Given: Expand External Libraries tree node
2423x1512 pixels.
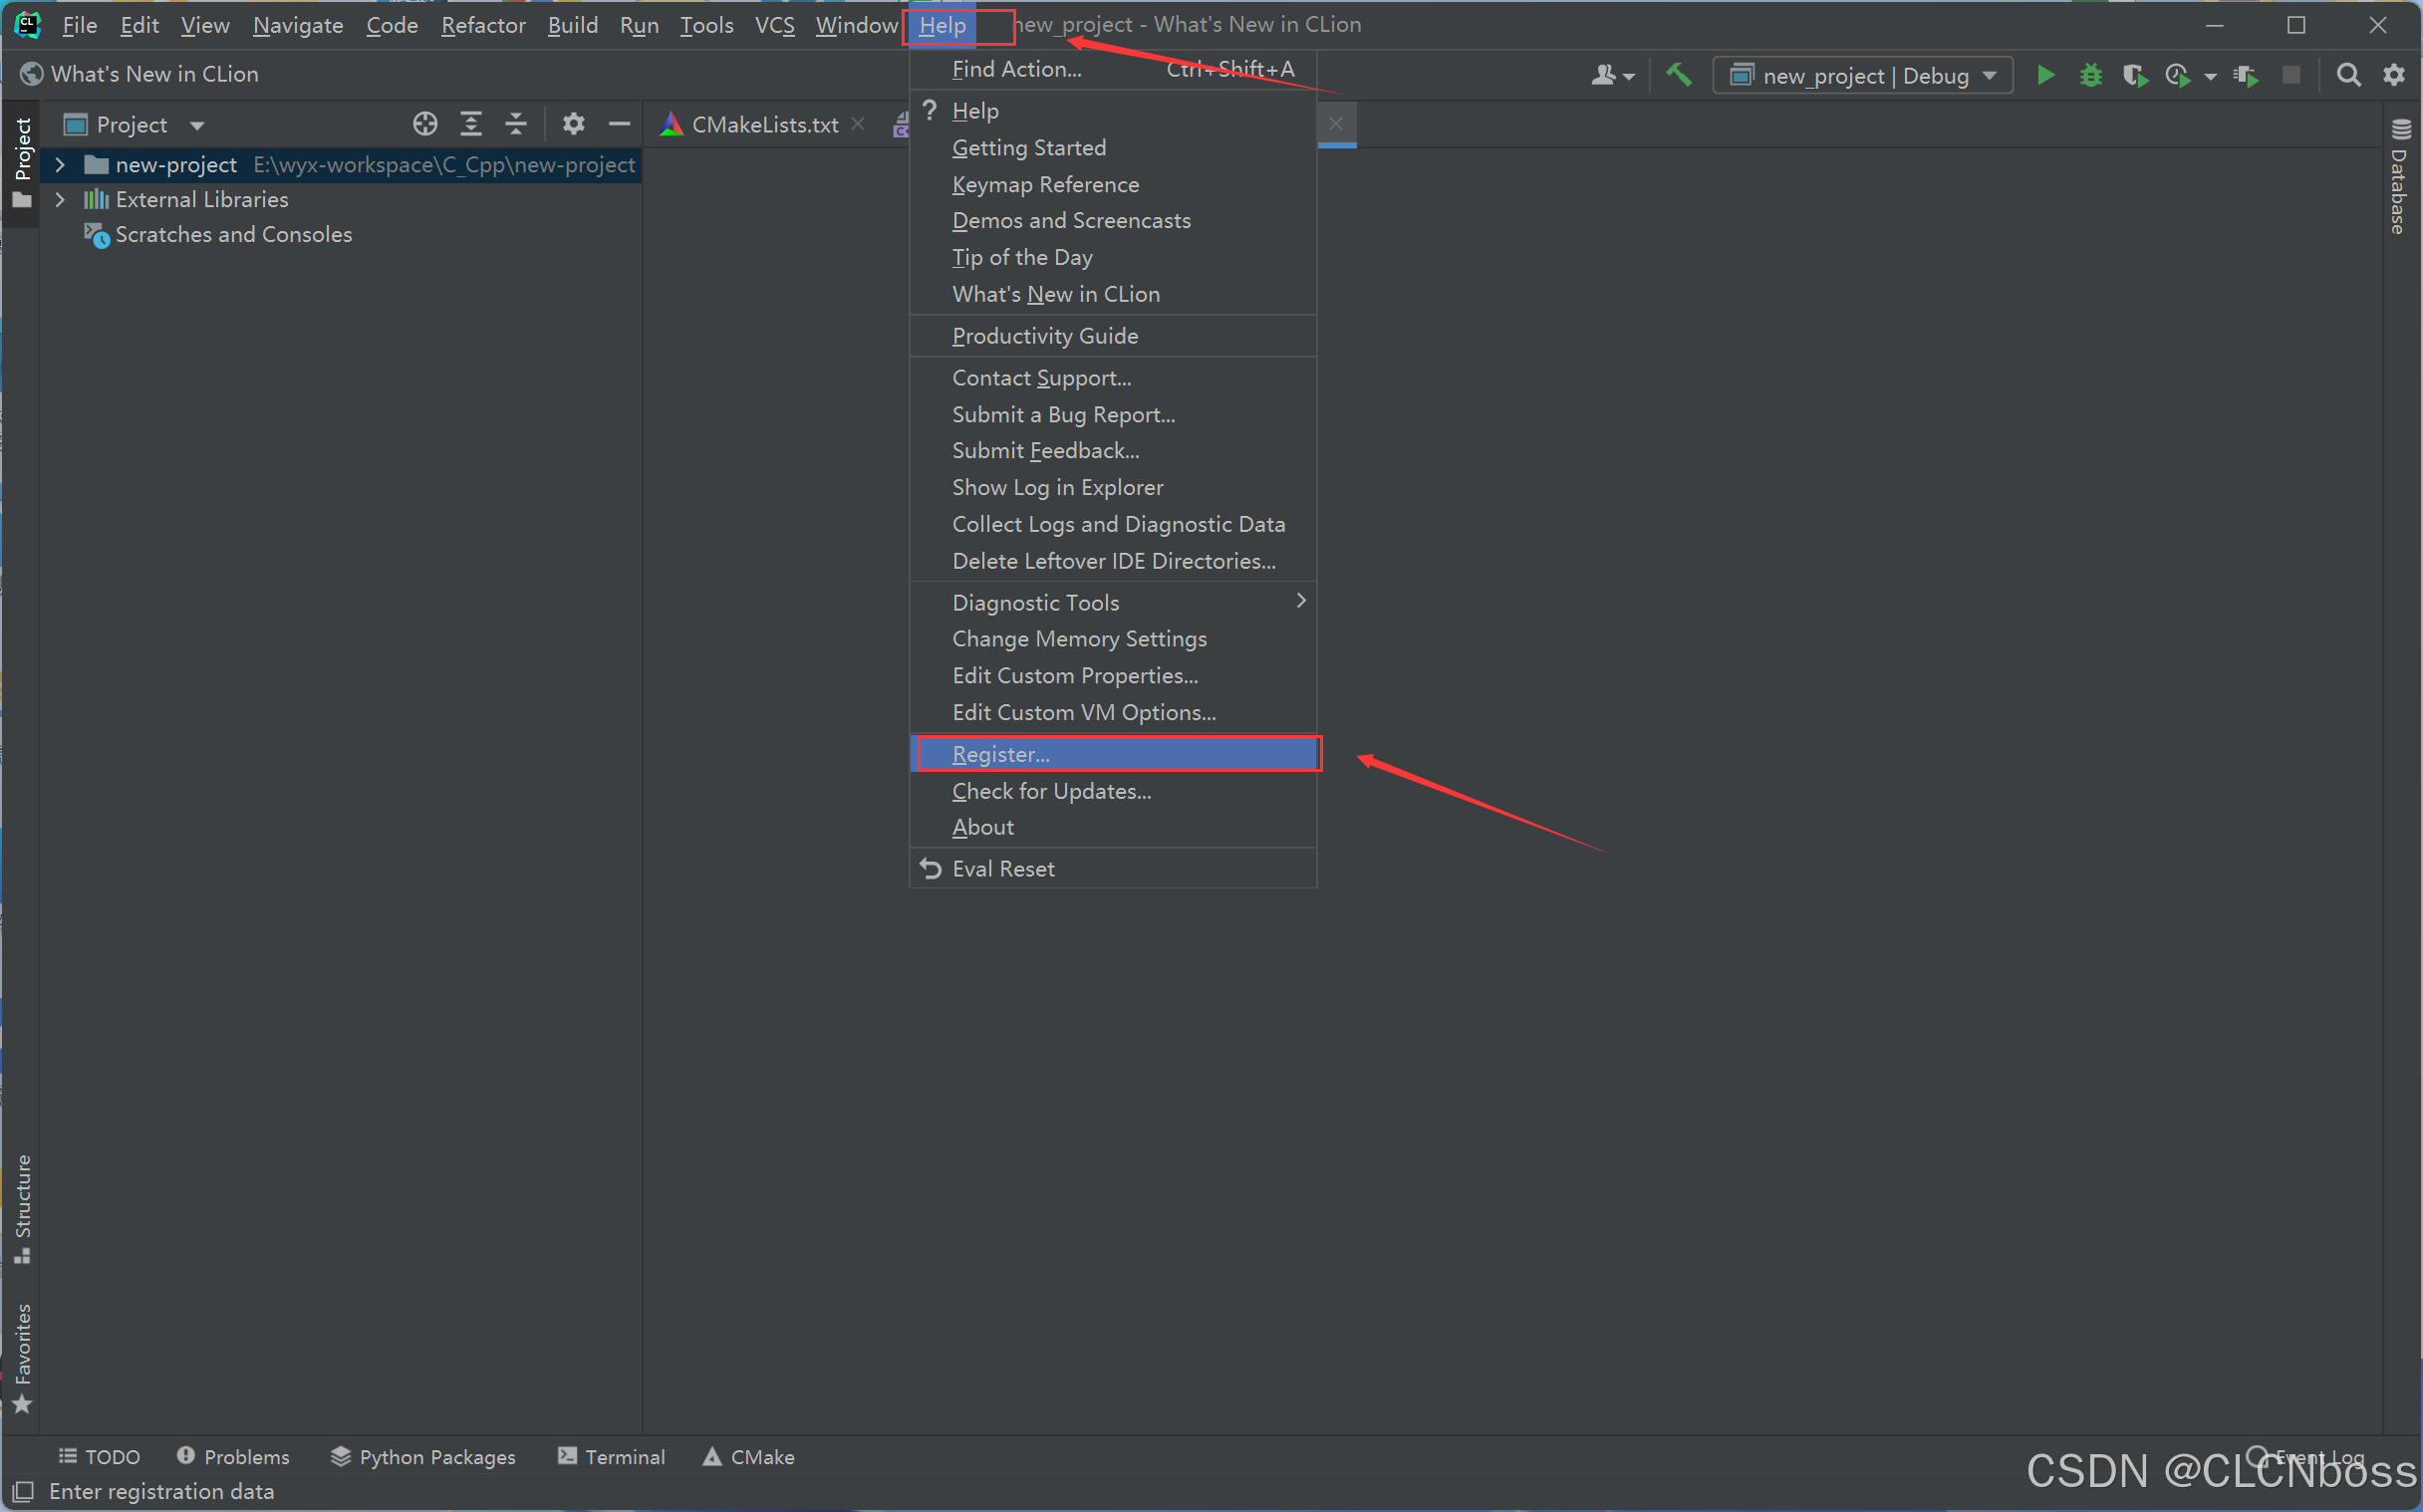Looking at the screenshot, I should pos(60,200).
